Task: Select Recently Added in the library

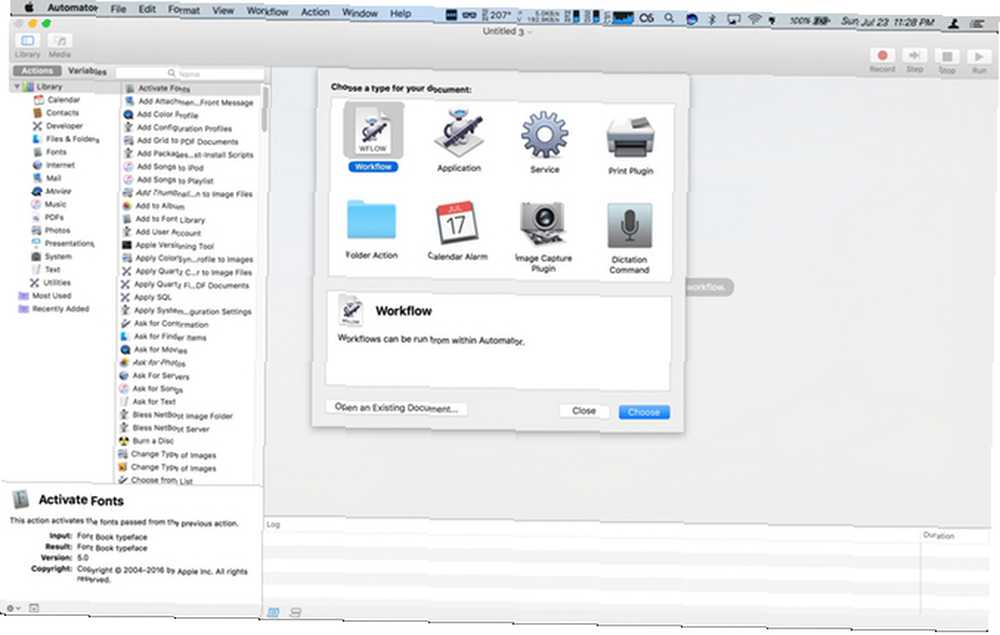Action: point(61,309)
